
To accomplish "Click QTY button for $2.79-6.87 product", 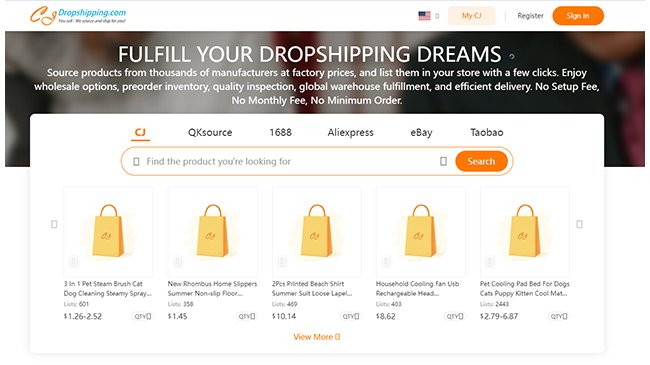I will [559, 316].
